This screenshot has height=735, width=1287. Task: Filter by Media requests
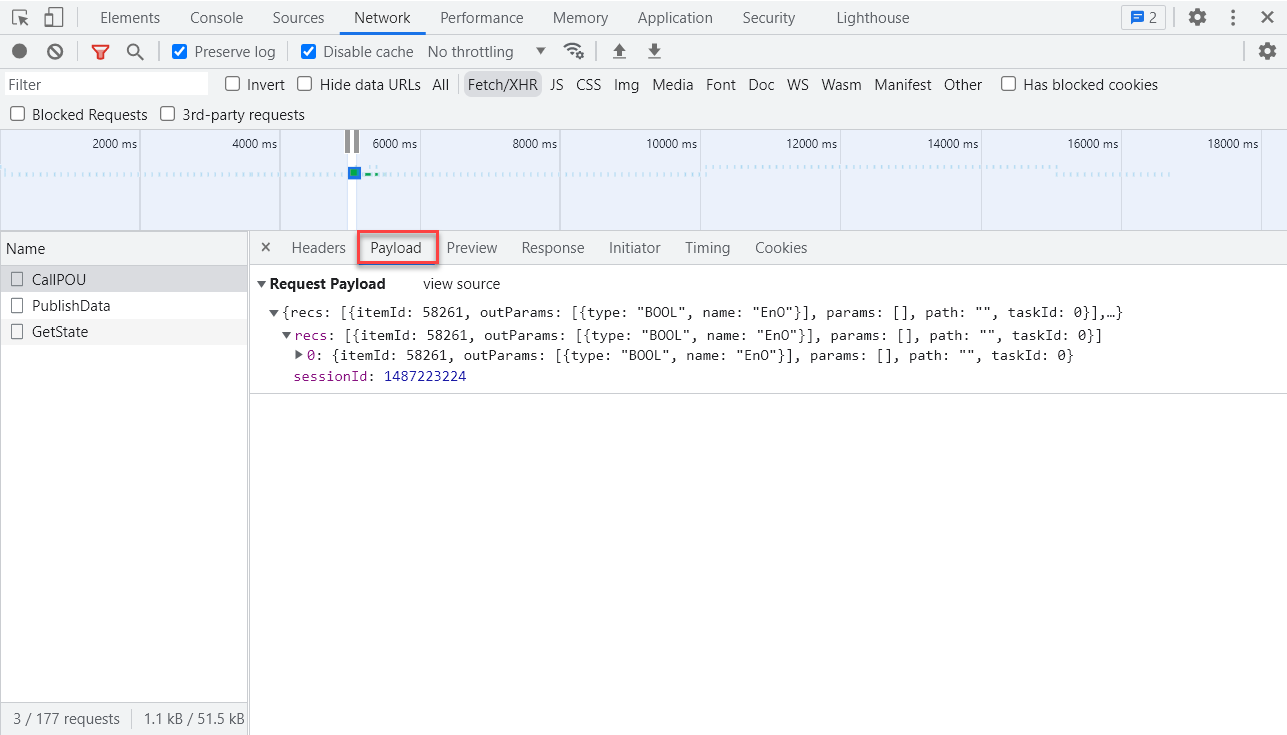coord(673,85)
